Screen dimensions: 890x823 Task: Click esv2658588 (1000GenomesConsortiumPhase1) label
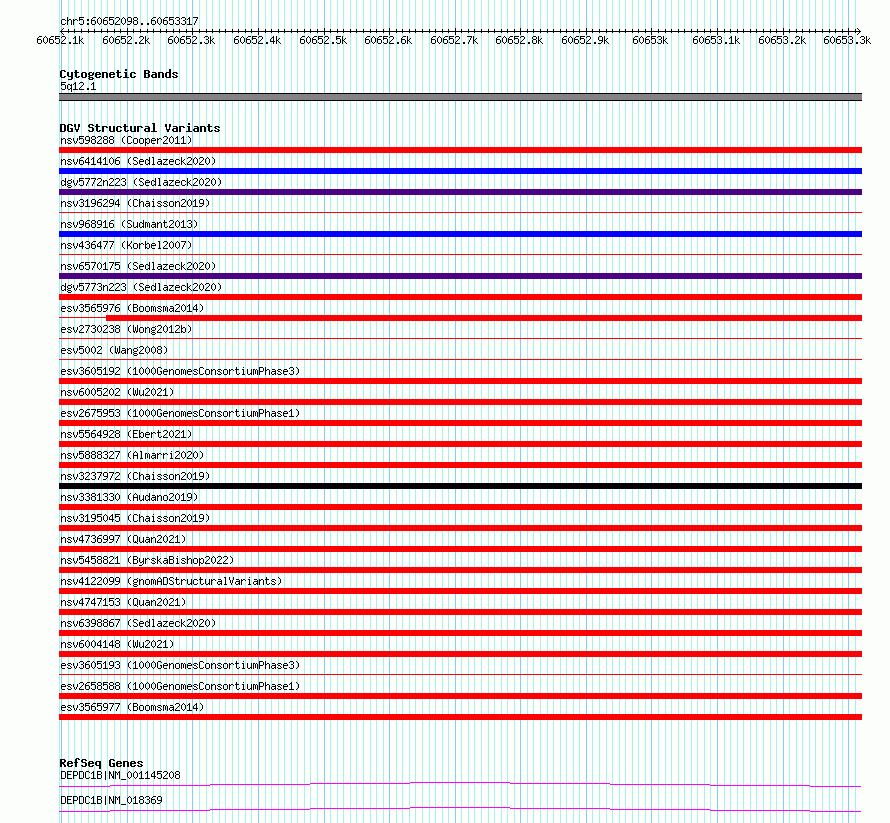pyautogui.click(x=180, y=686)
